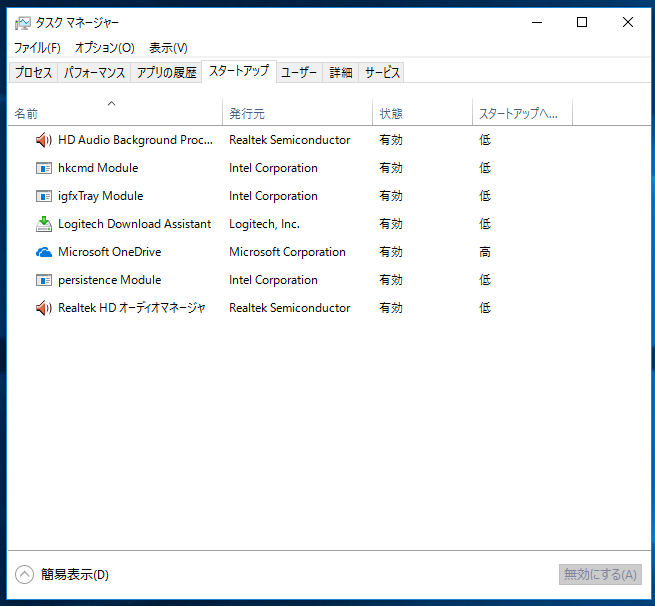This screenshot has width=655, height=606.
Task: Click the Logitech, Inc. publisher cell
Action: pos(264,224)
